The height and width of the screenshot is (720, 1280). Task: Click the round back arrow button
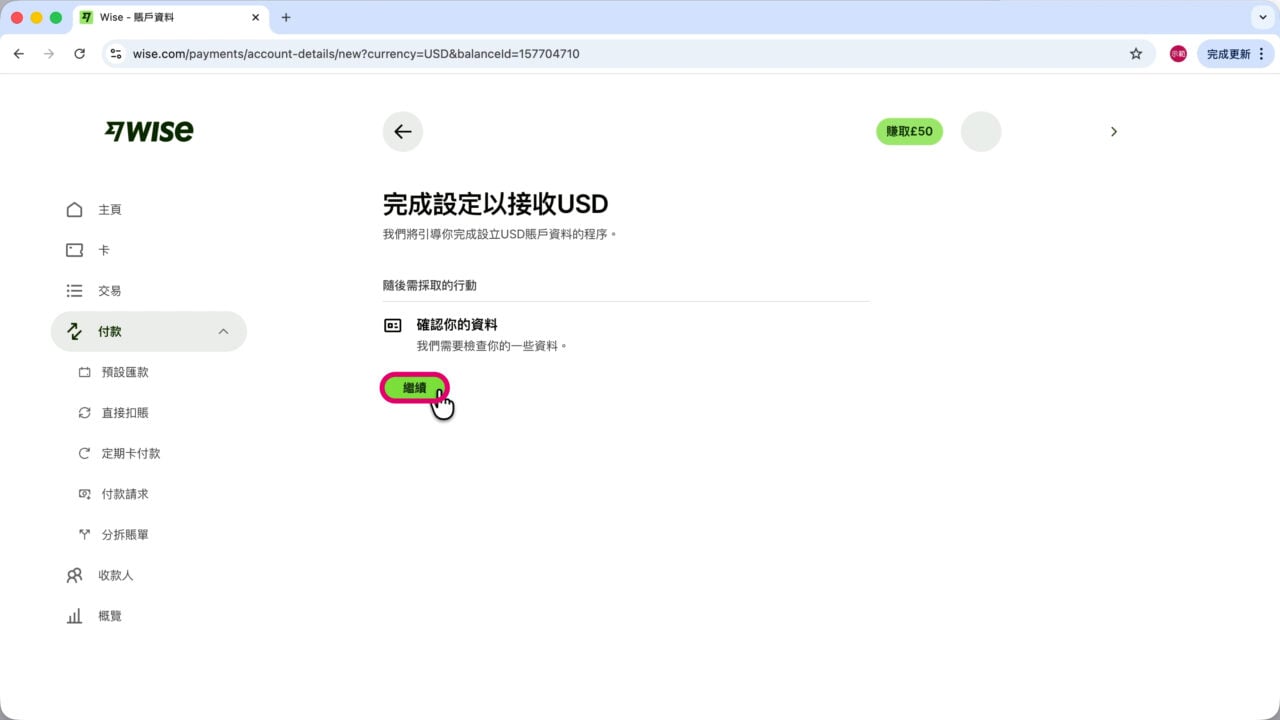click(403, 132)
